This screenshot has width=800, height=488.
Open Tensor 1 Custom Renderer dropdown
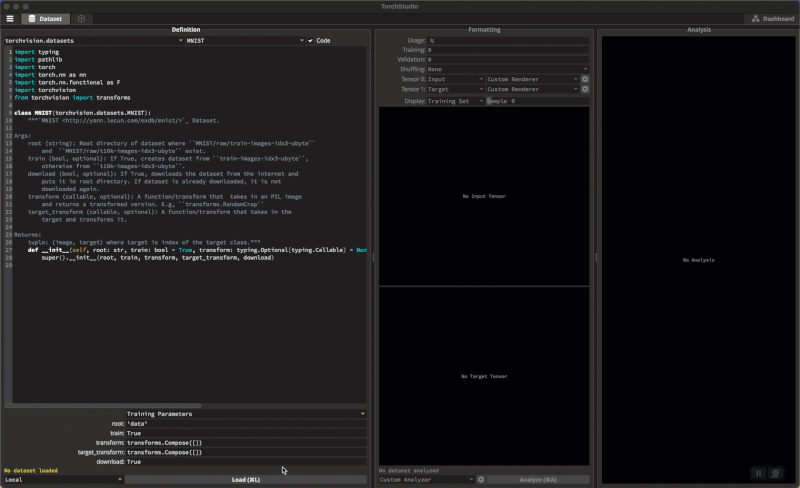[x=532, y=89]
